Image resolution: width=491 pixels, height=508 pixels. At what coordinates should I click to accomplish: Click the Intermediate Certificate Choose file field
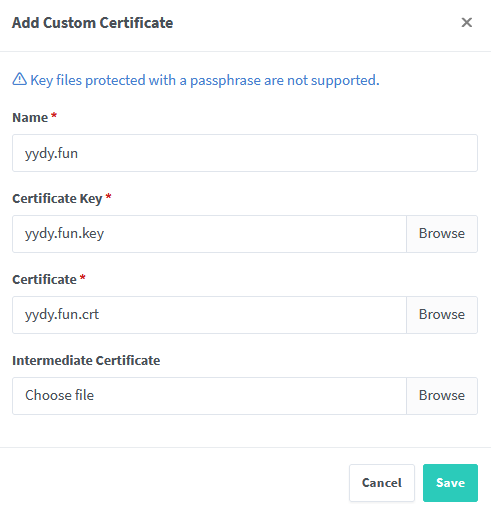pyautogui.click(x=209, y=396)
